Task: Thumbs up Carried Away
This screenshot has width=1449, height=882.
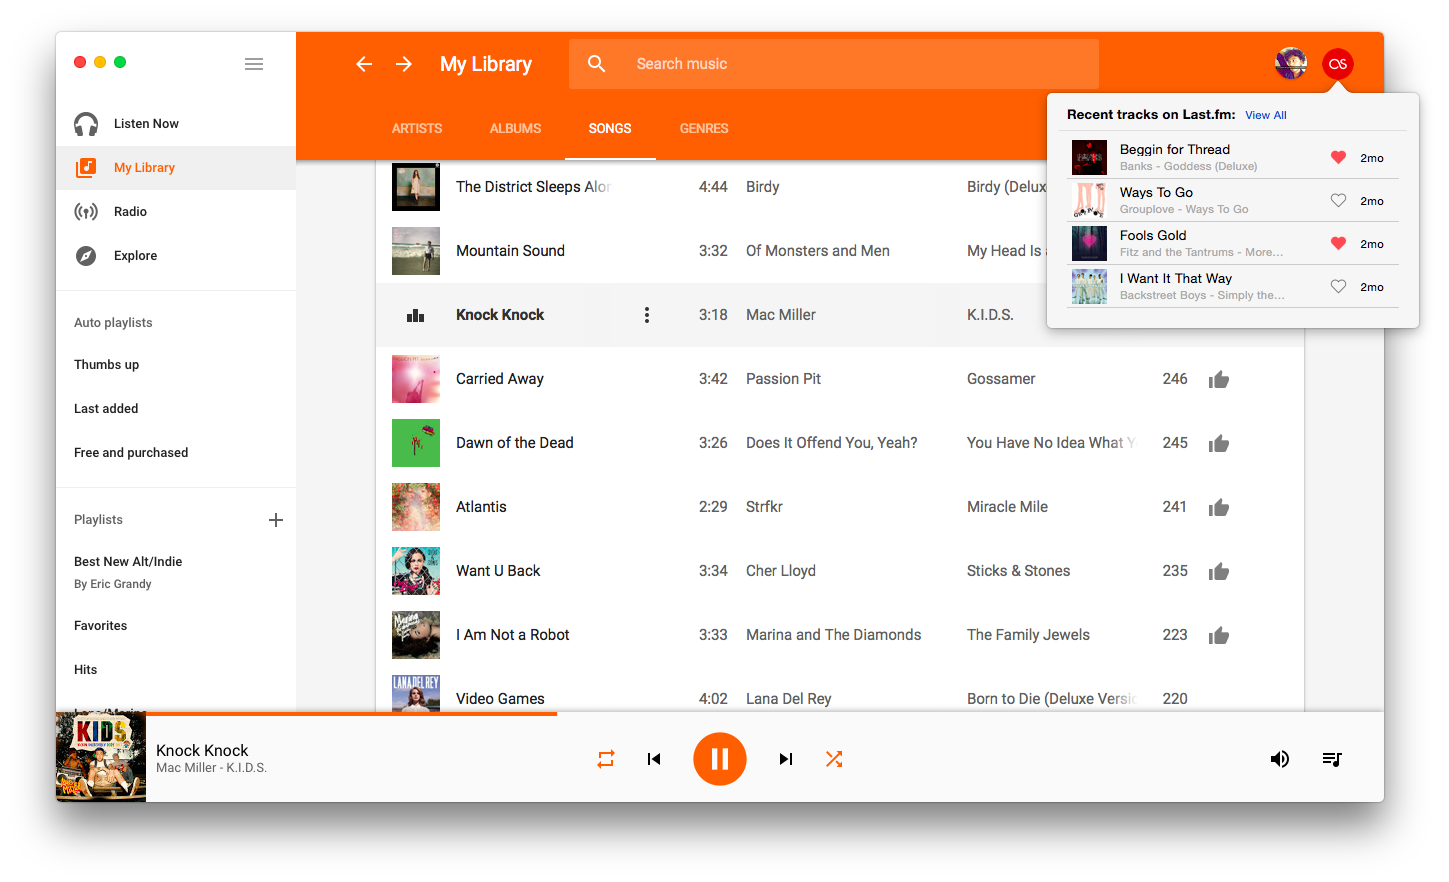Action: point(1219,379)
